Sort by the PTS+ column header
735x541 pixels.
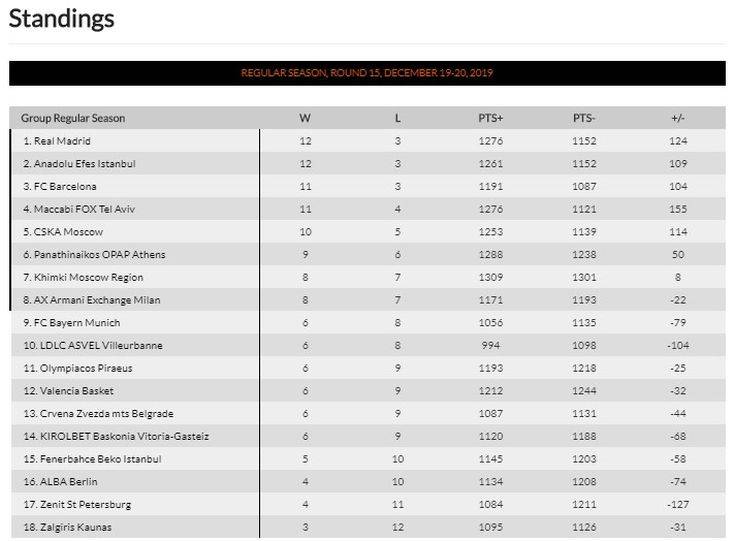click(490, 118)
